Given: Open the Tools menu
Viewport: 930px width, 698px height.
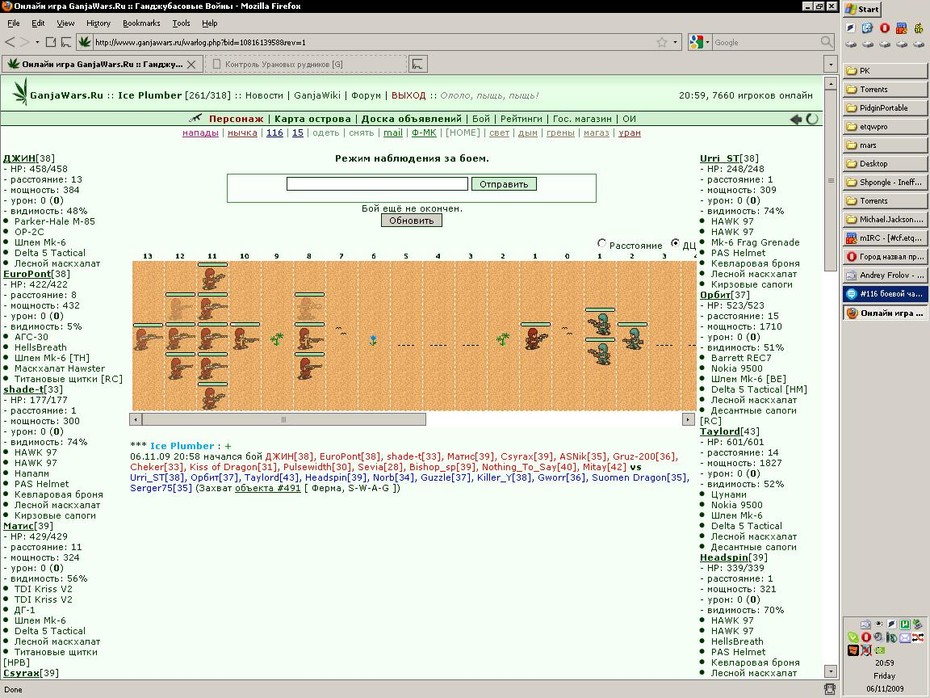Looking at the screenshot, I should point(181,23).
